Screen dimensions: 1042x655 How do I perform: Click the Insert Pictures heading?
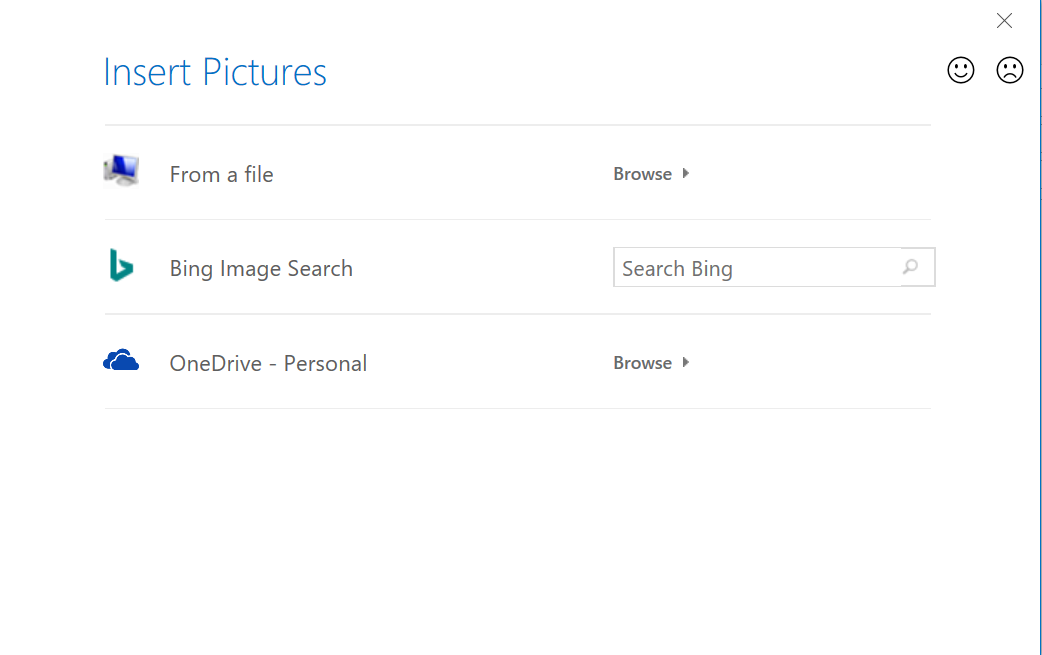[x=213, y=72]
